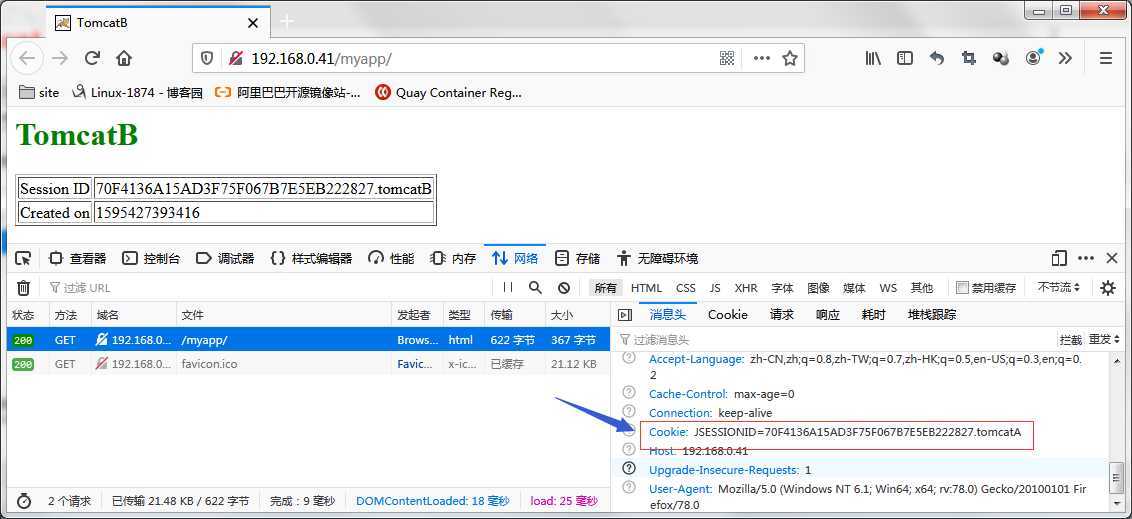The width and height of the screenshot is (1132, 519).
Task: Toggle responsive design mode icon
Action: [x=1059, y=258]
